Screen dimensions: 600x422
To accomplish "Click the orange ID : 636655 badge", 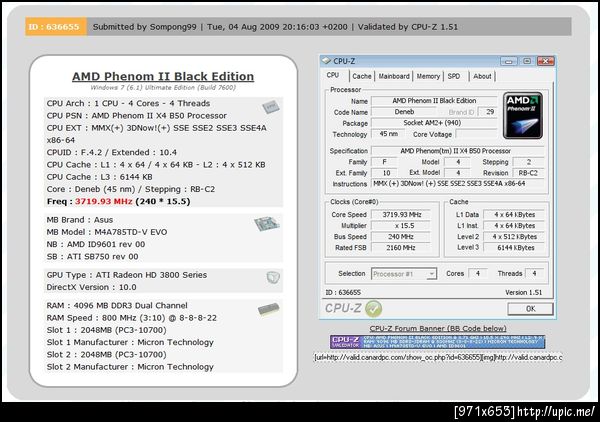I will click(x=56, y=27).
